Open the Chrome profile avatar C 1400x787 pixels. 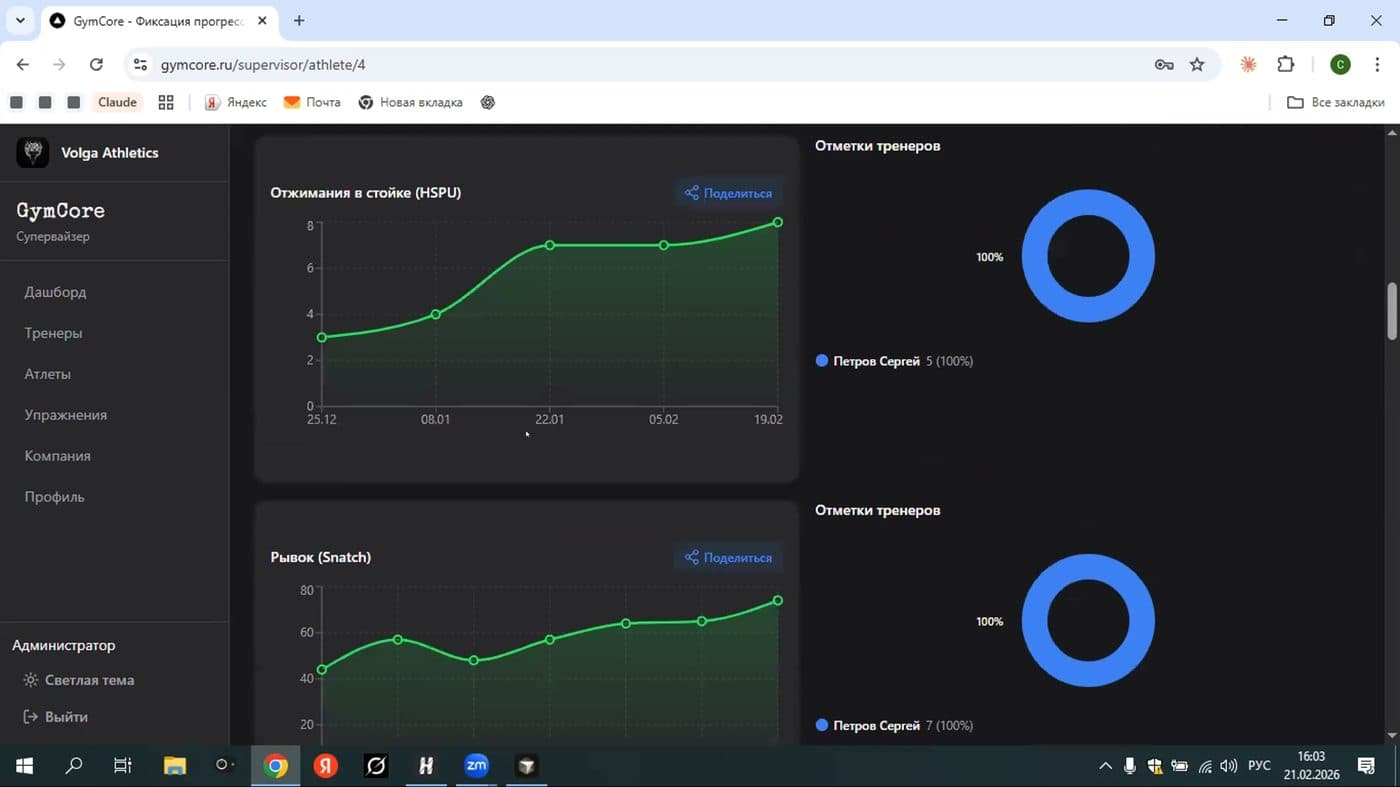coord(1340,65)
